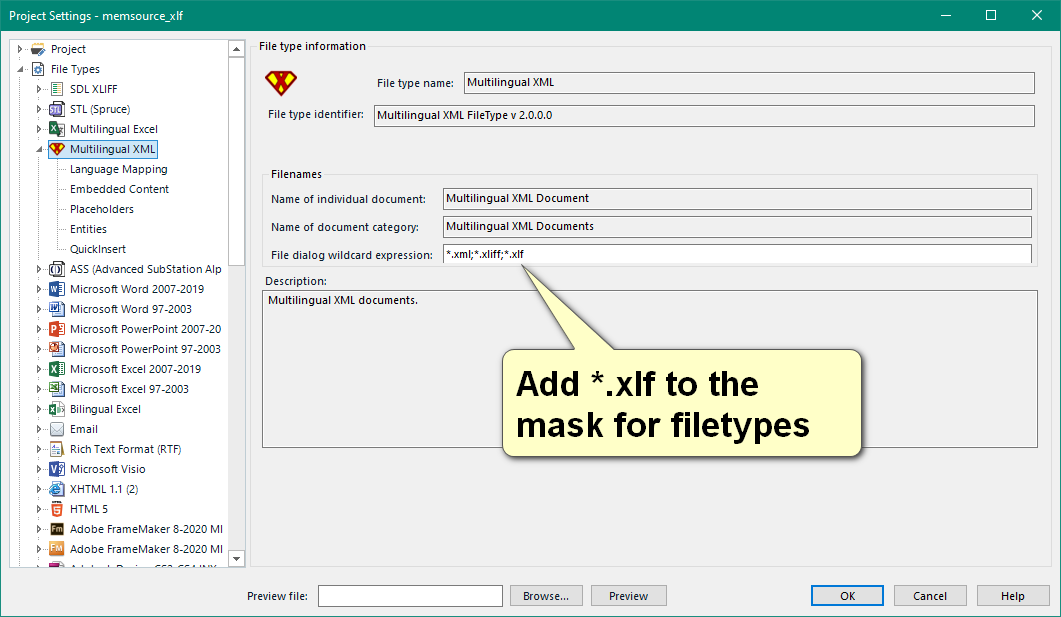The width and height of the screenshot is (1061, 617).
Task: Click the tree vertical scrollbar thumb
Action: pos(236,162)
